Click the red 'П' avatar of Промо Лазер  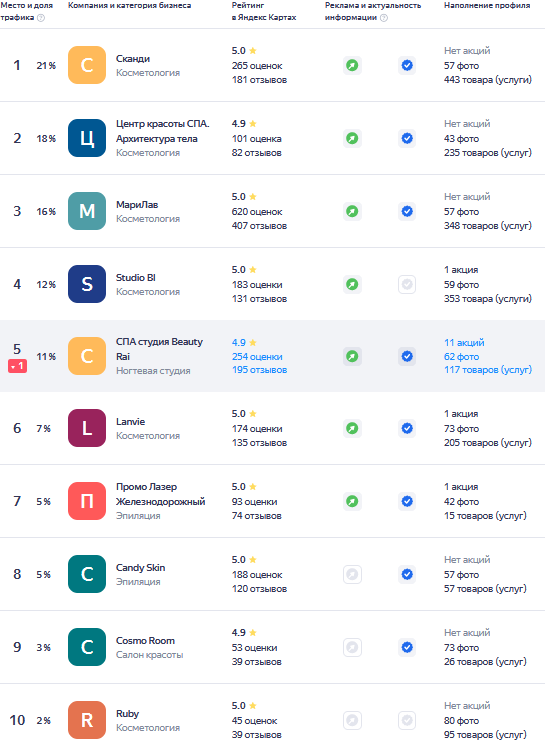point(87,501)
